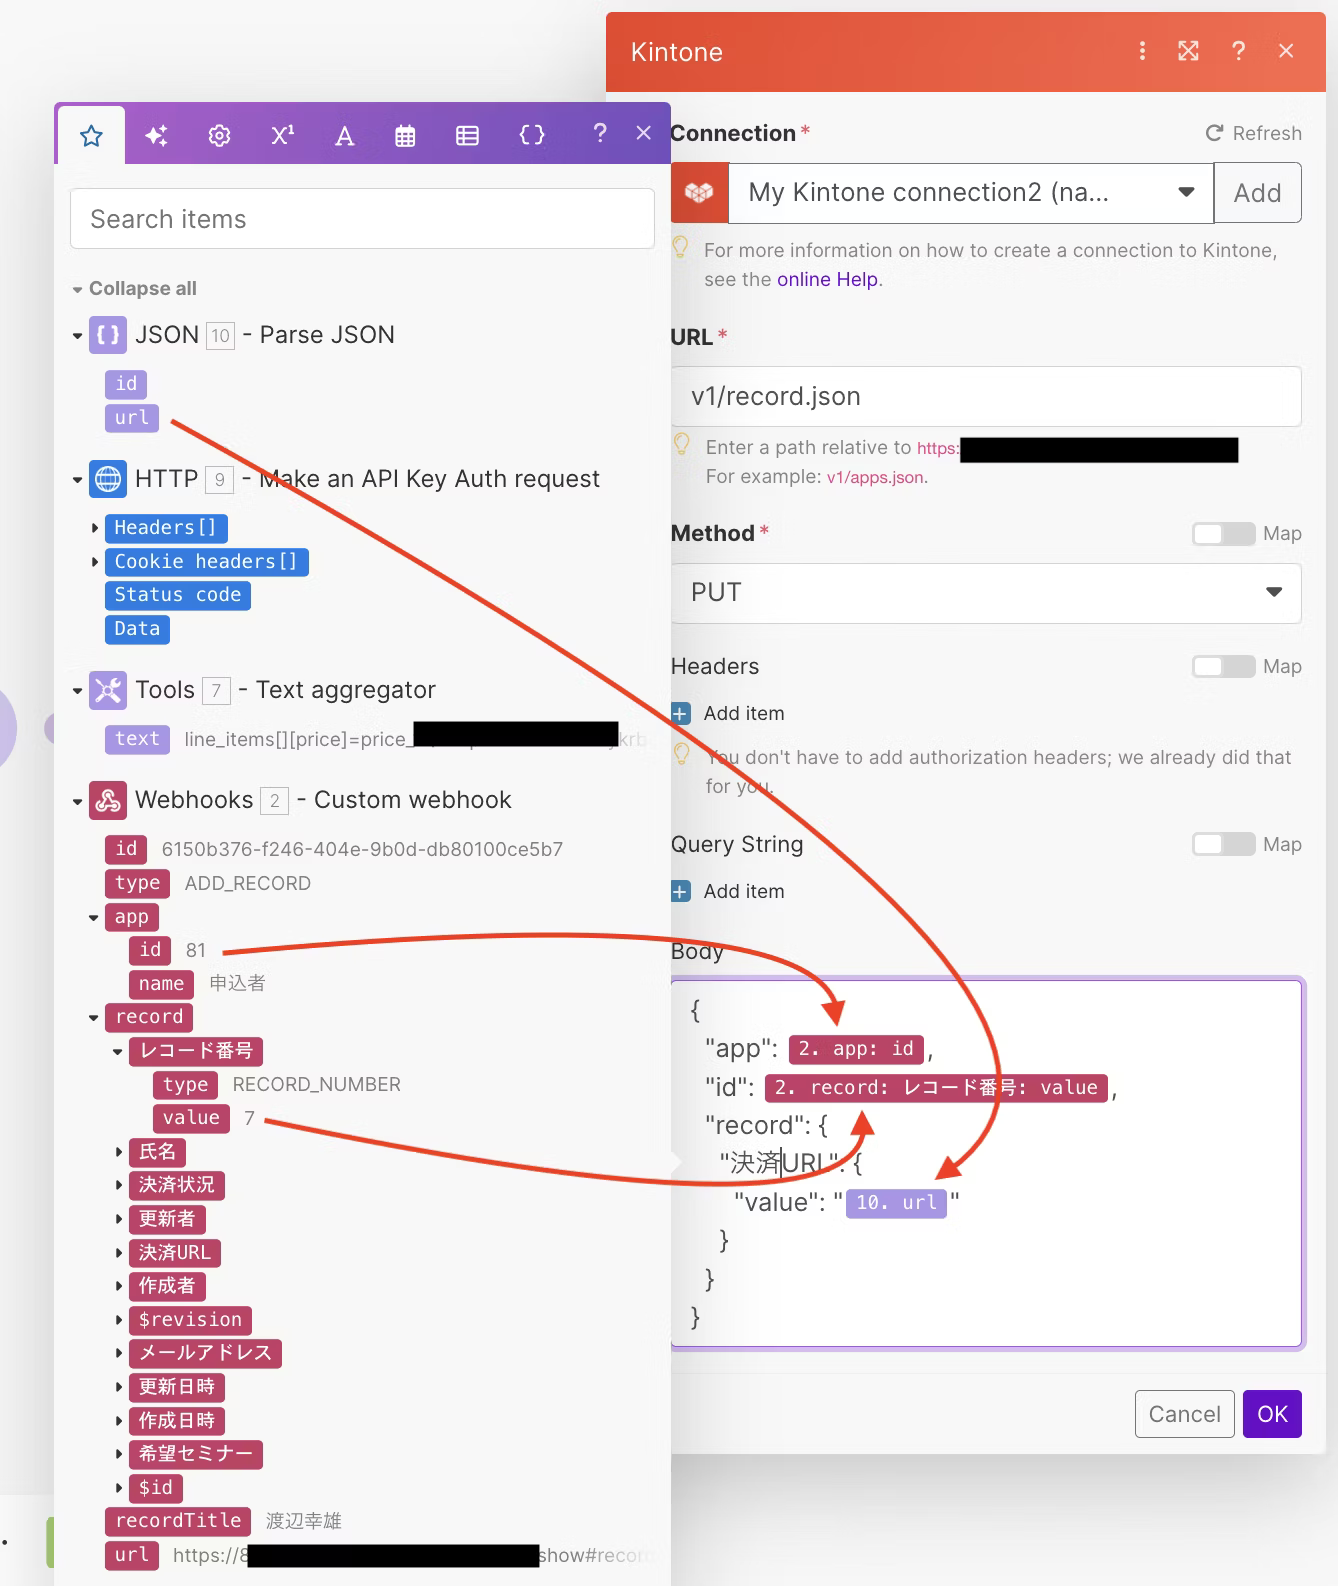Focus the Search items field
Viewport: 1338px width, 1586px height.
coord(362,219)
